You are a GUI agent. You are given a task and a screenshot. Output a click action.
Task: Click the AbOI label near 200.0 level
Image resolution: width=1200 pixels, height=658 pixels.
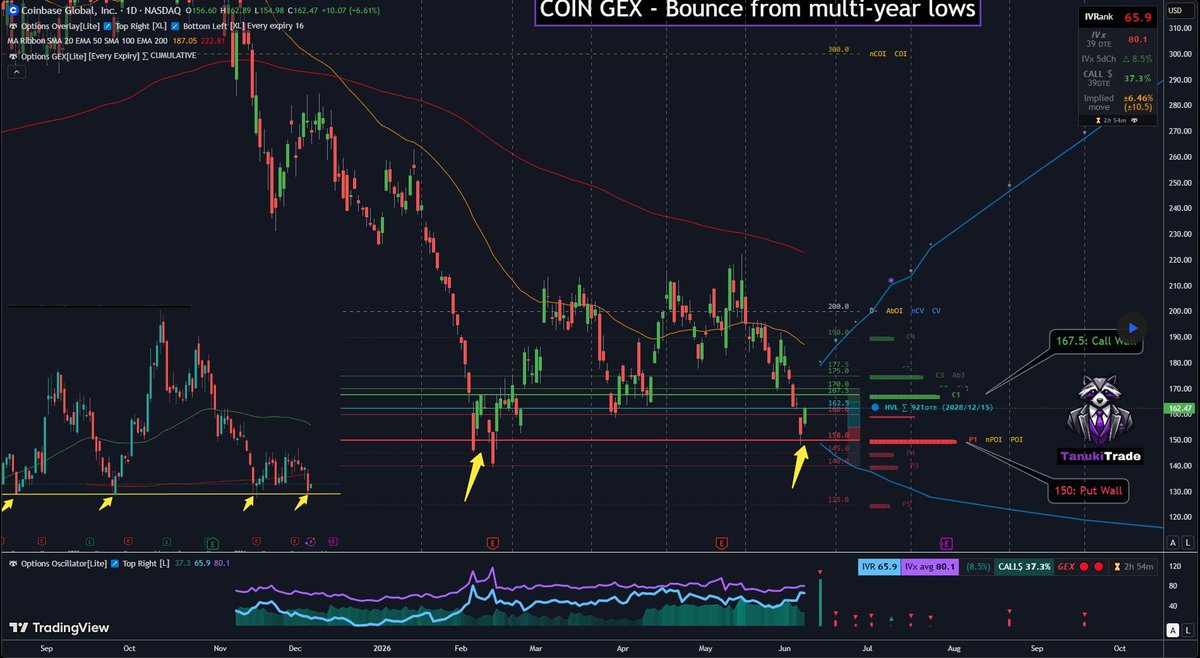click(893, 311)
